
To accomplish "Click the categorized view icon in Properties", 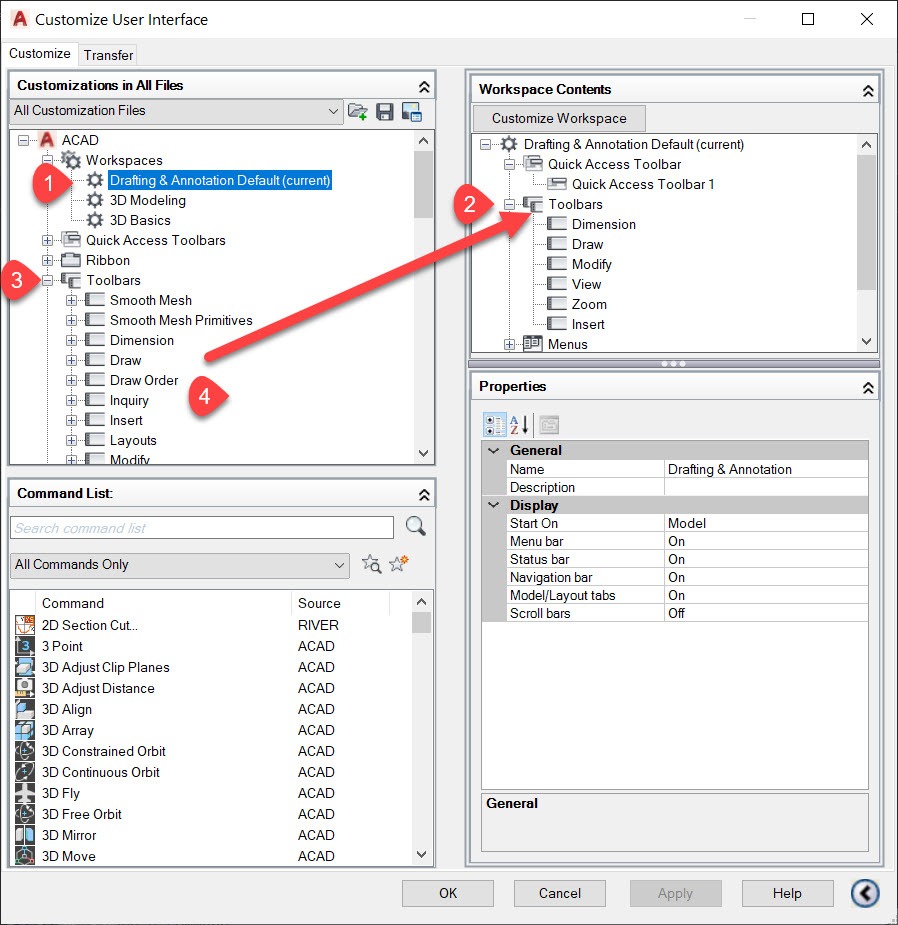I will click(x=494, y=424).
